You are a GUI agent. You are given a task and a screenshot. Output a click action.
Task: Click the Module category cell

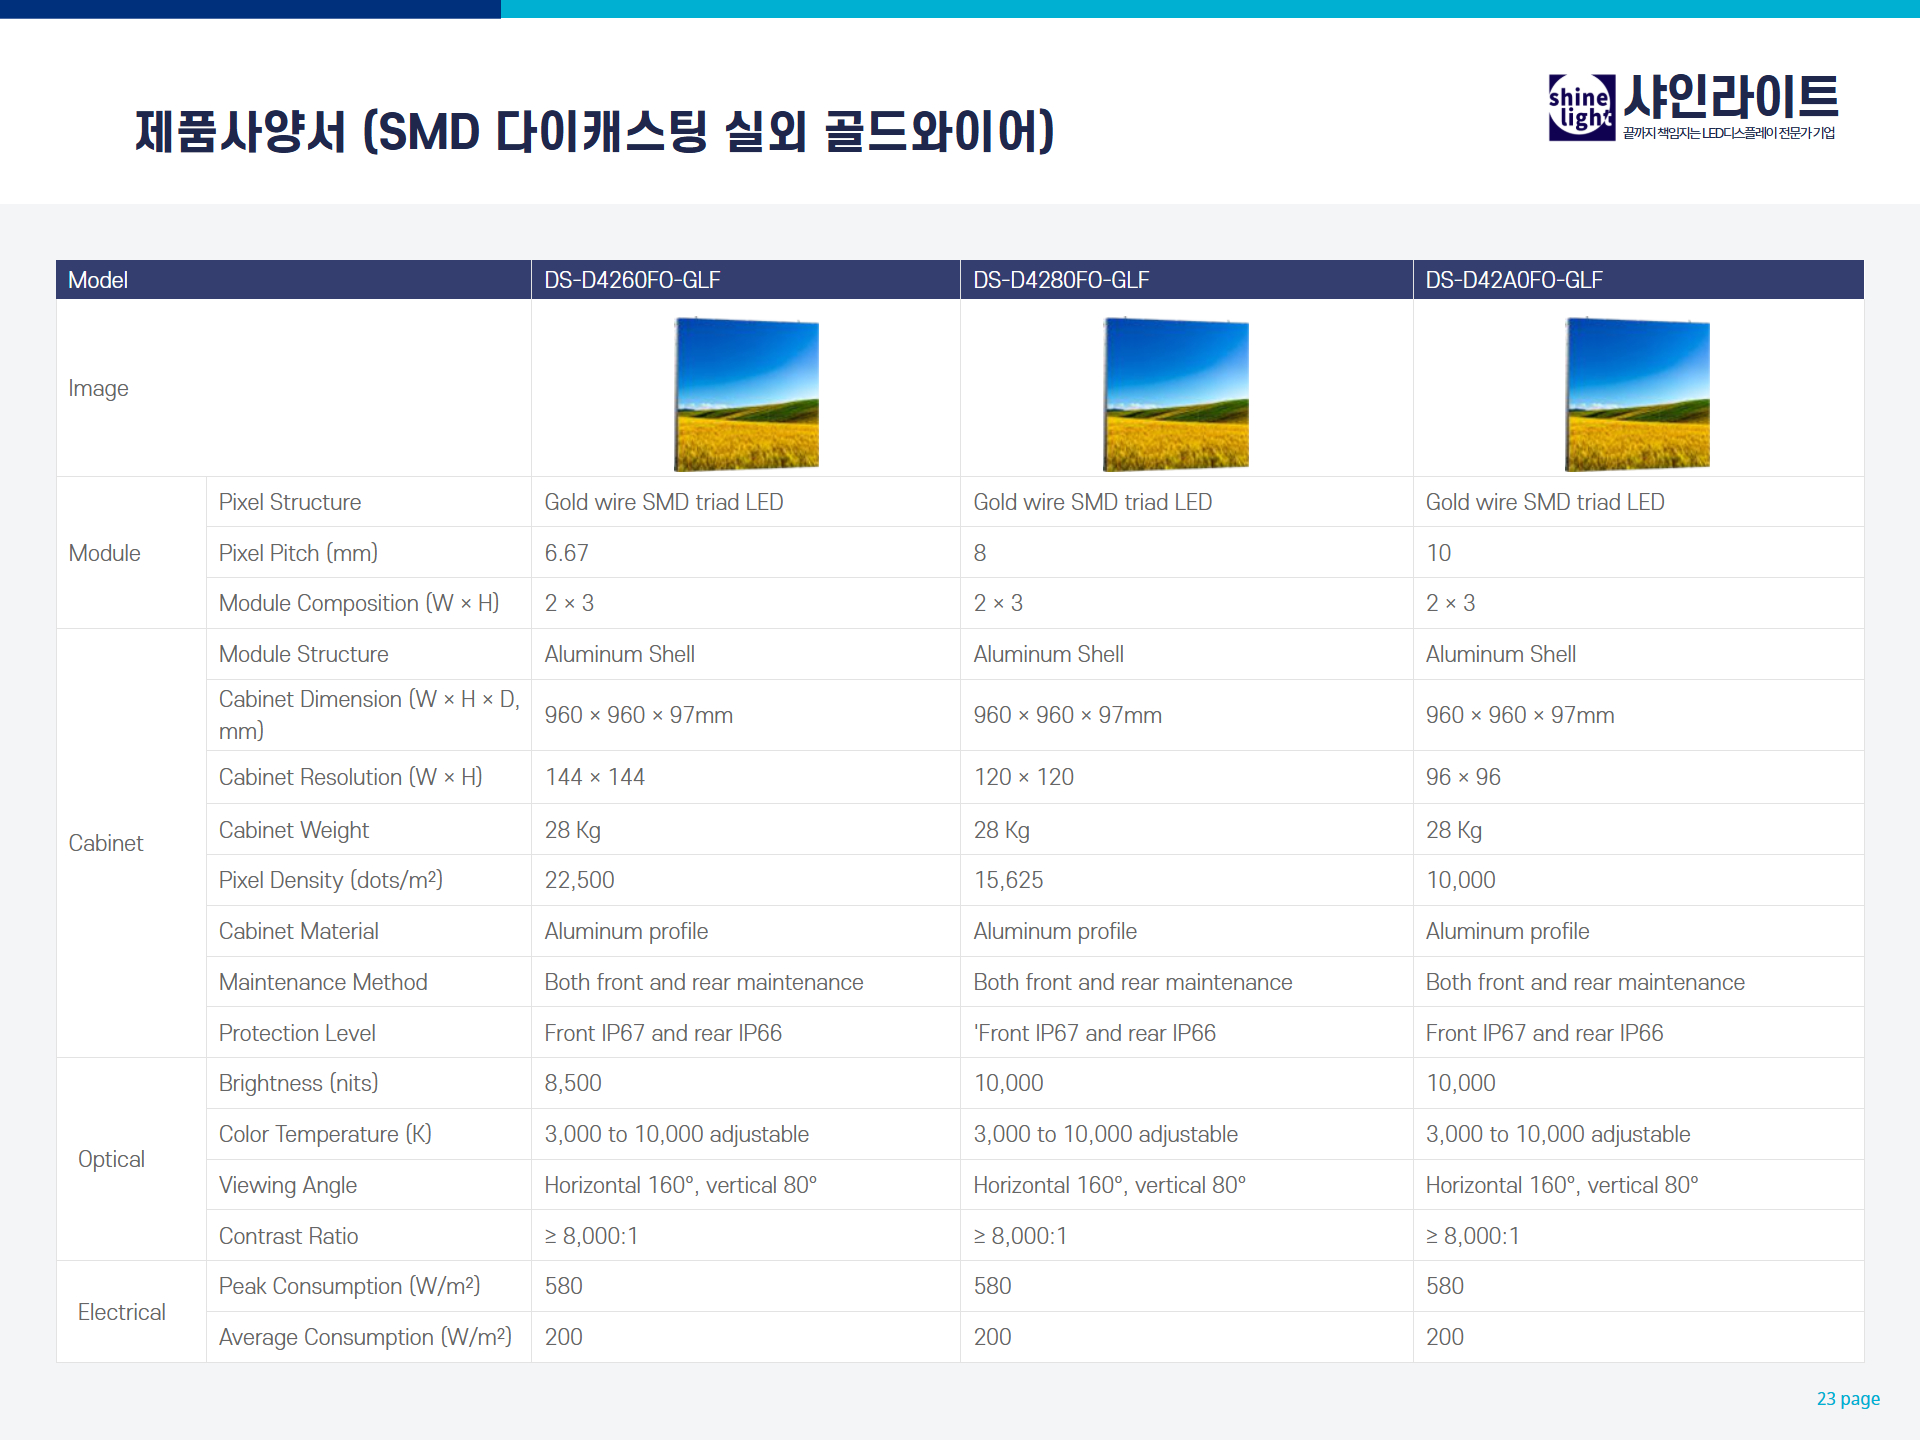tap(105, 553)
